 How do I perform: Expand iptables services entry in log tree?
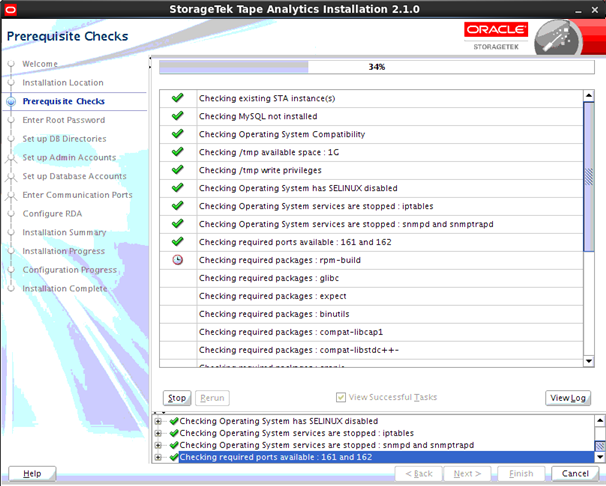pos(158,433)
